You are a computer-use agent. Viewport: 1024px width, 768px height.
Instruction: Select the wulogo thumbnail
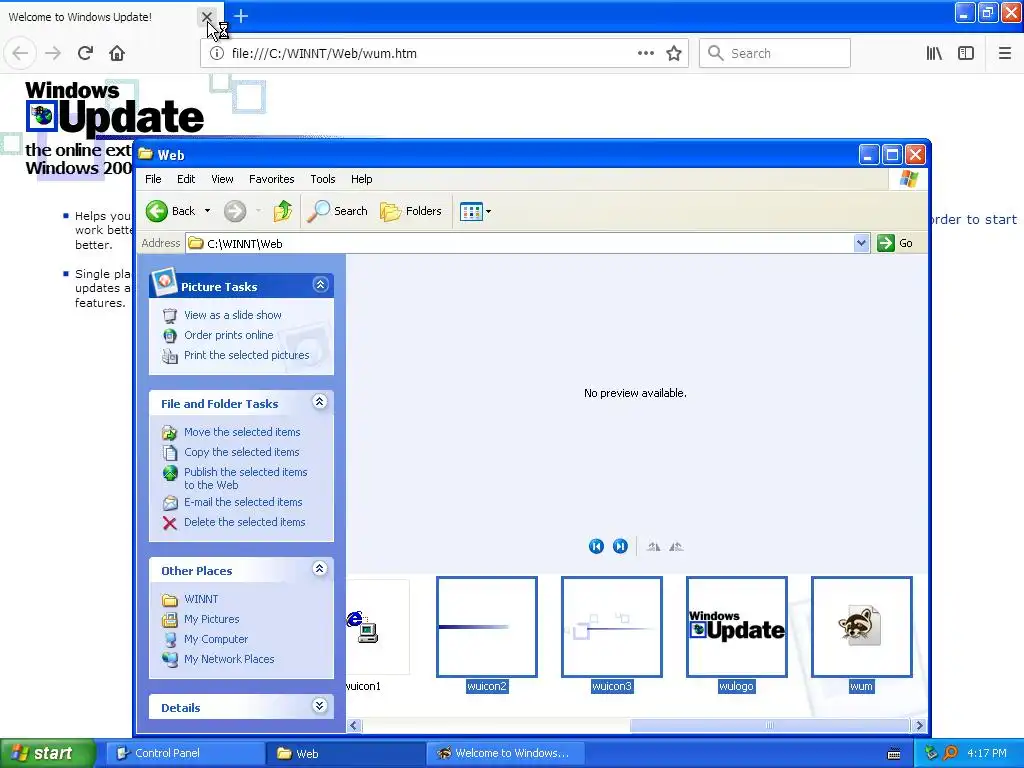pos(737,627)
